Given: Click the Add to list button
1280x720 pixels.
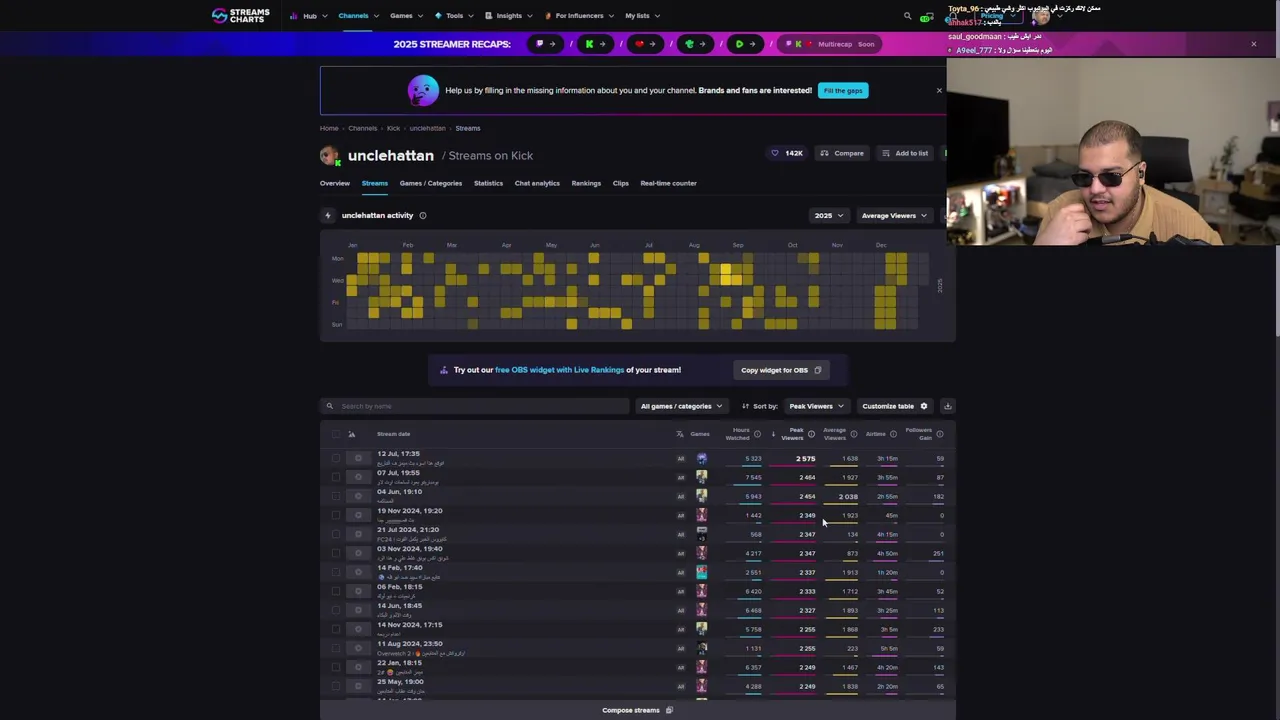Looking at the screenshot, I should tap(905, 153).
